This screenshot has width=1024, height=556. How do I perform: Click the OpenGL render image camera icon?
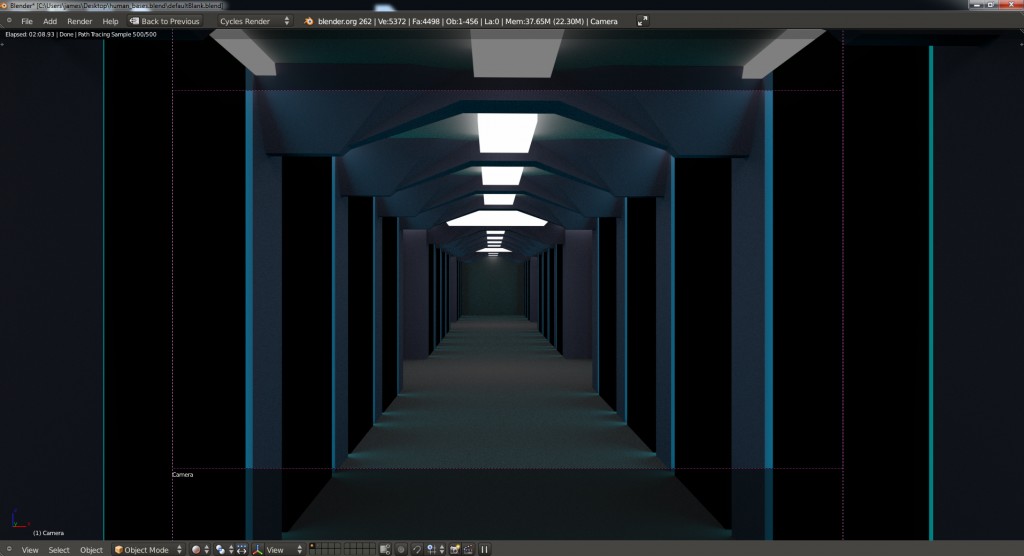(455, 549)
